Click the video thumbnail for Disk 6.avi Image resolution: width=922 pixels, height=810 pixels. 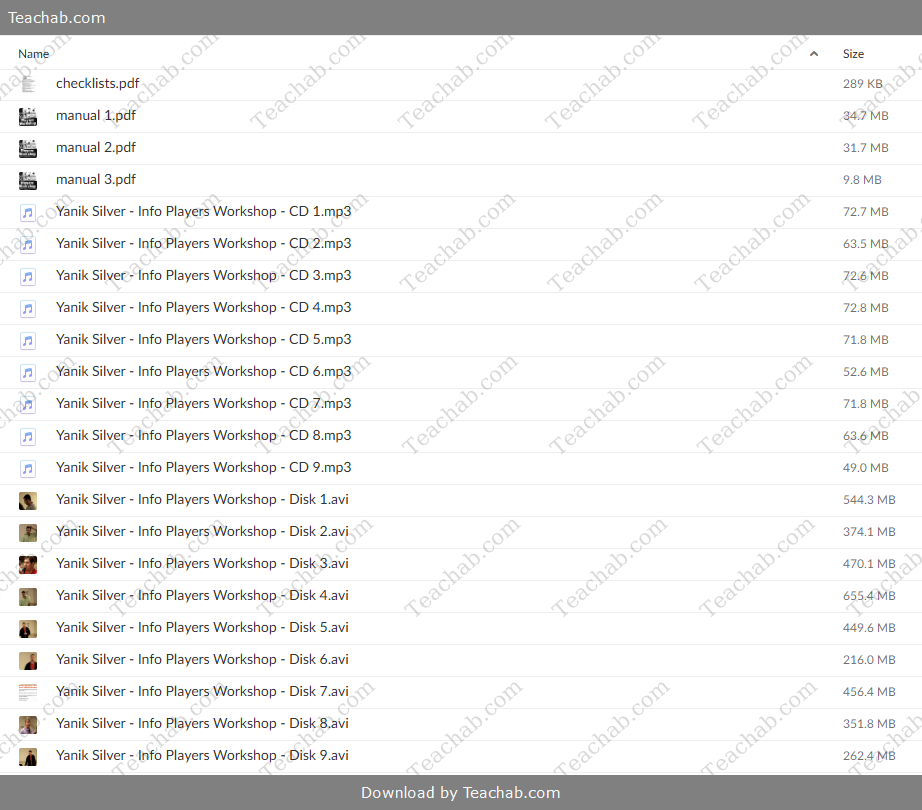[28, 661]
